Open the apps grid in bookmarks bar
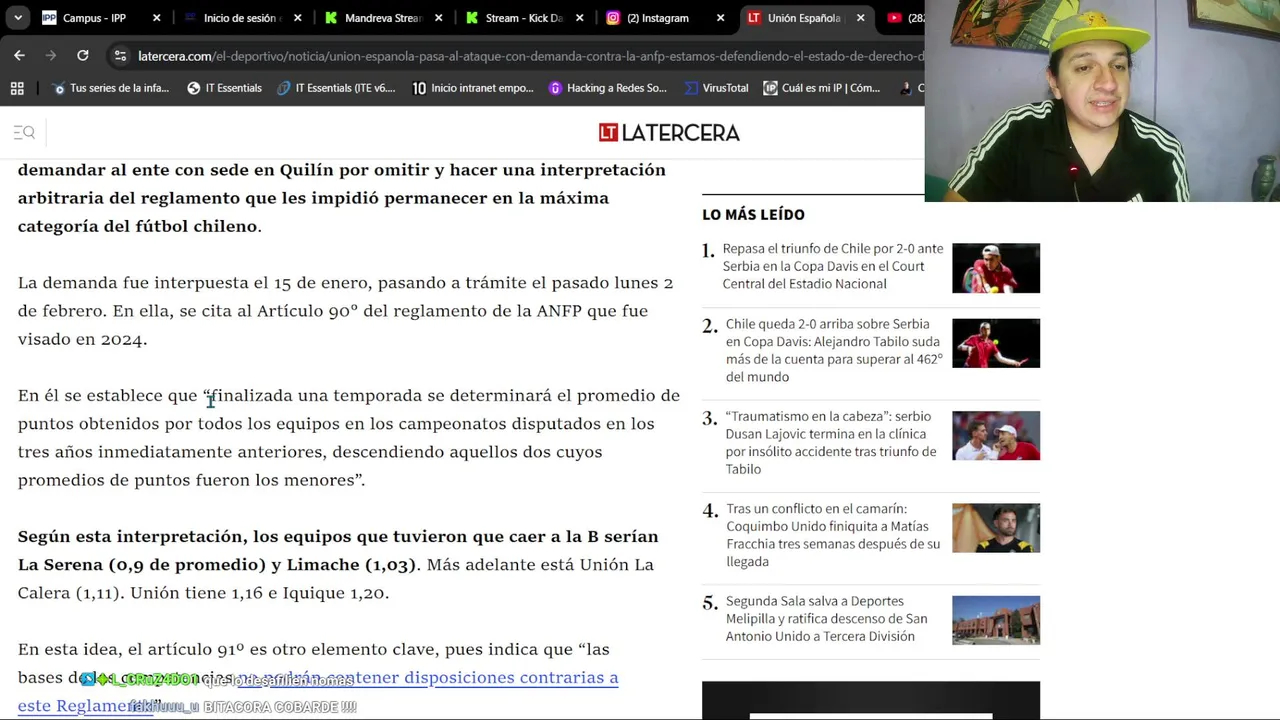Viewport: 1280px width, 720px height. [17, 88]
